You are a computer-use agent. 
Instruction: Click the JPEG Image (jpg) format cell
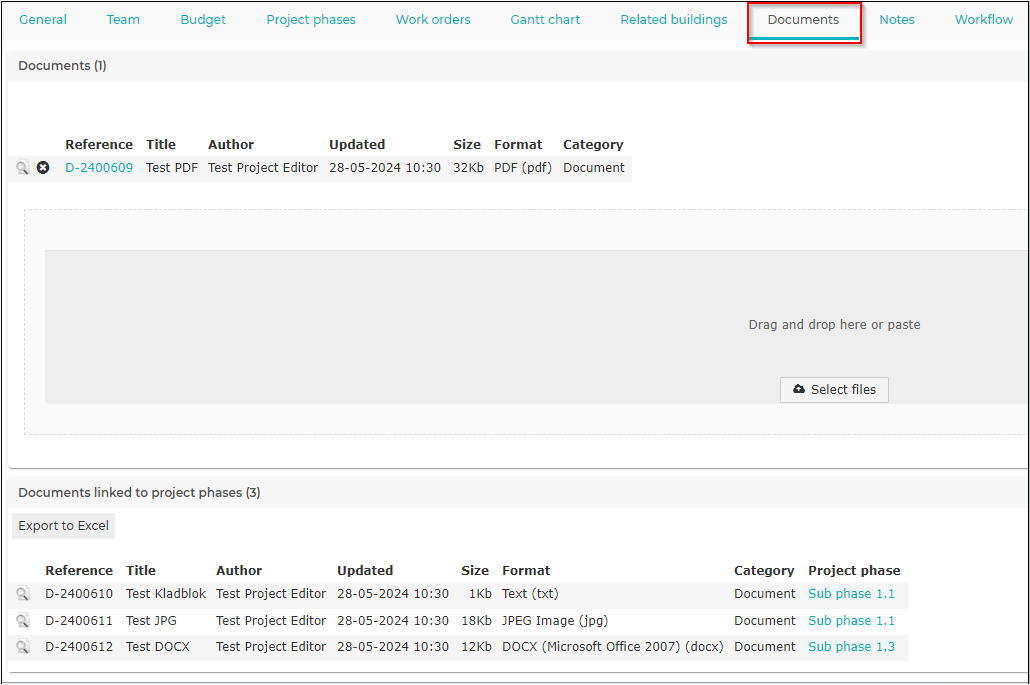coord(555,621)
